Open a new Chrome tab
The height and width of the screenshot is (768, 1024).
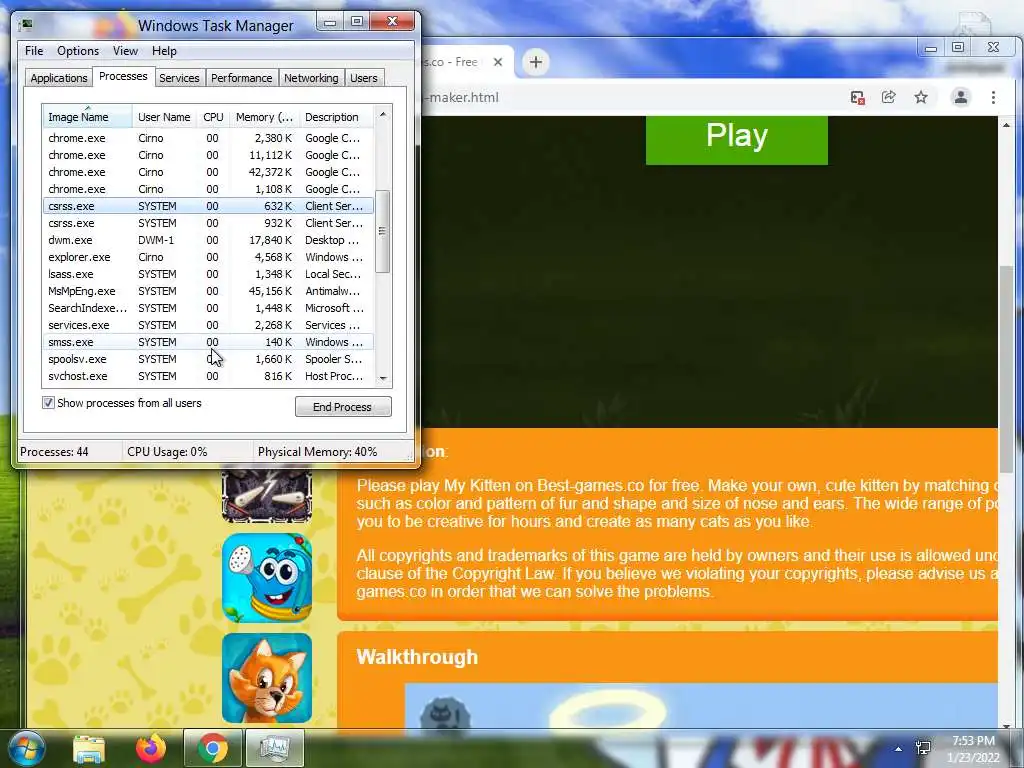tap(536, 62)
